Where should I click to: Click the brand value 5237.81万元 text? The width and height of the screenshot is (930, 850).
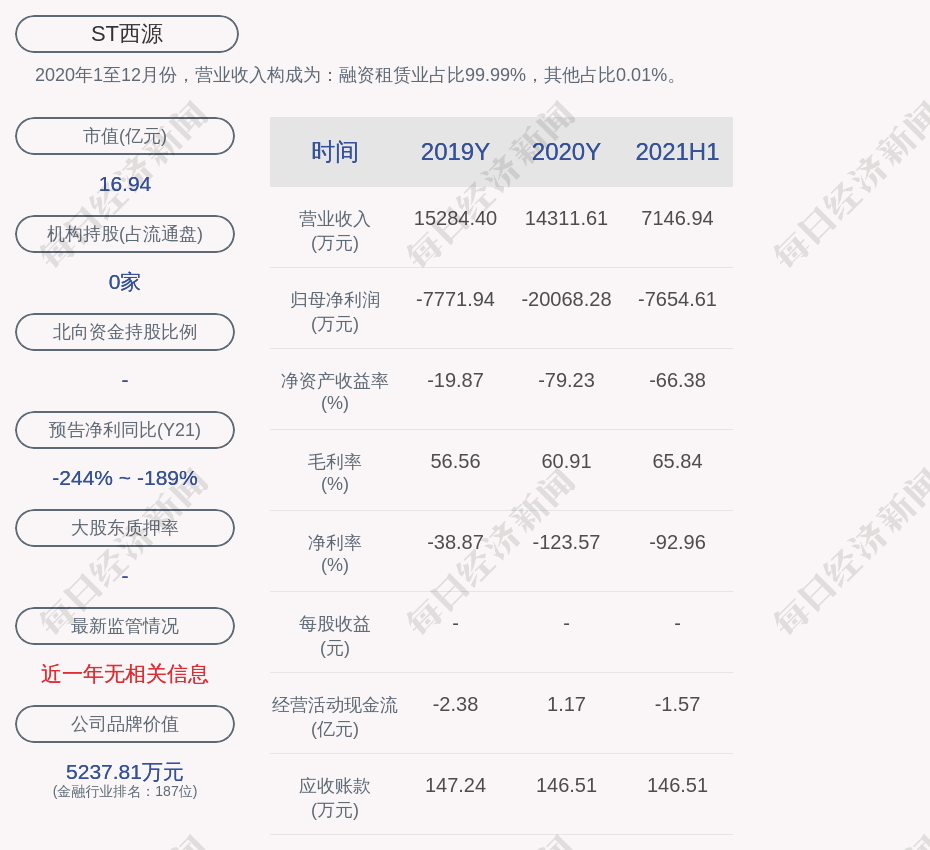click(x=125, y=772)
